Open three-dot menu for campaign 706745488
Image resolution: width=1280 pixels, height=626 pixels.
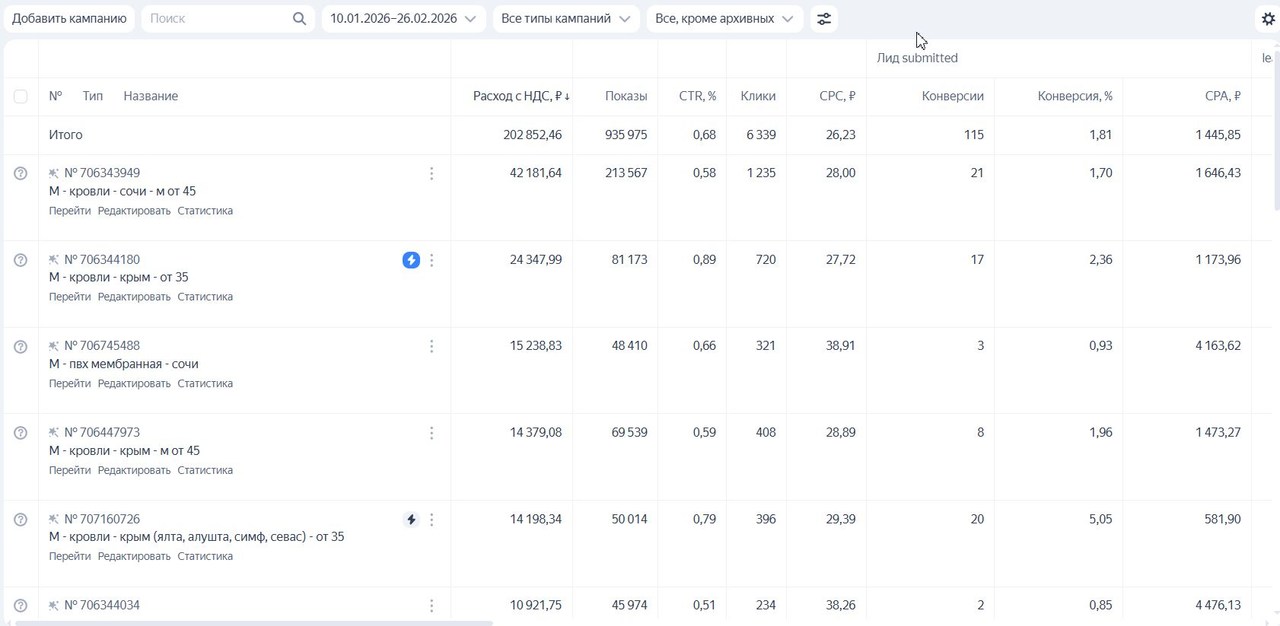pyautogui.click(x=431, y=347)
